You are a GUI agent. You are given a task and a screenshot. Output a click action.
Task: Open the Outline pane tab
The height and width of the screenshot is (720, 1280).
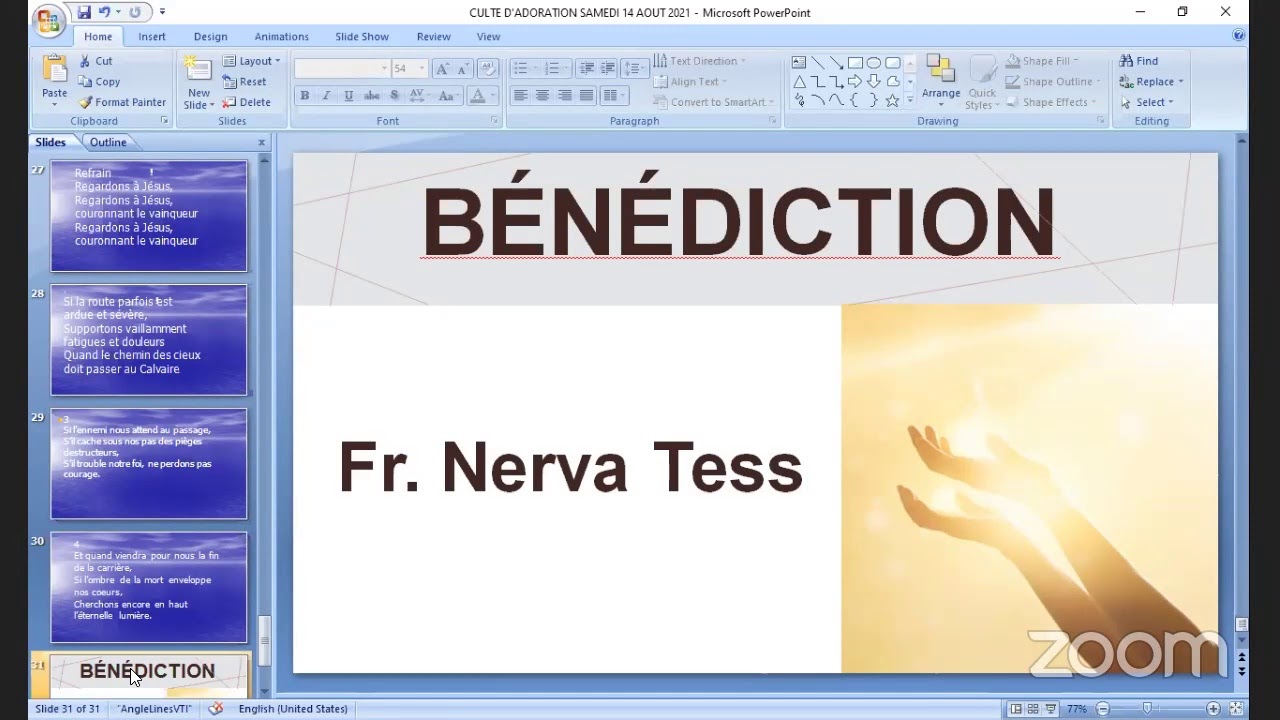click(108, 142)
